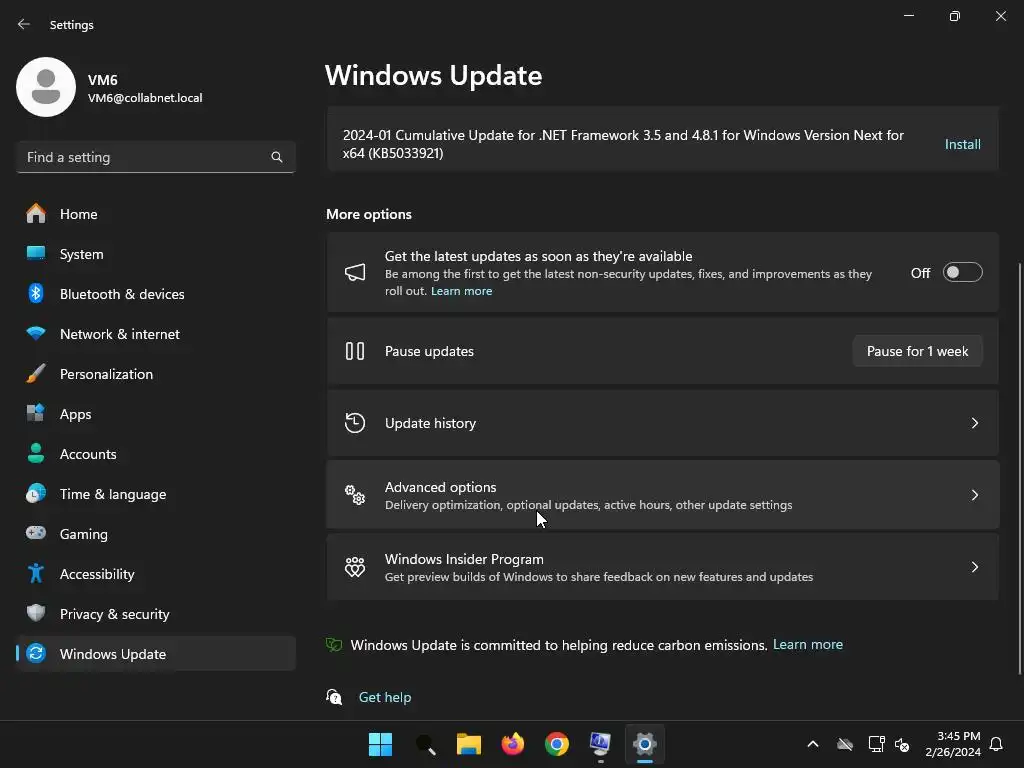
Task: Open Firefox from the taskbar
Action: pyautogui.click(x=513, y=744)
